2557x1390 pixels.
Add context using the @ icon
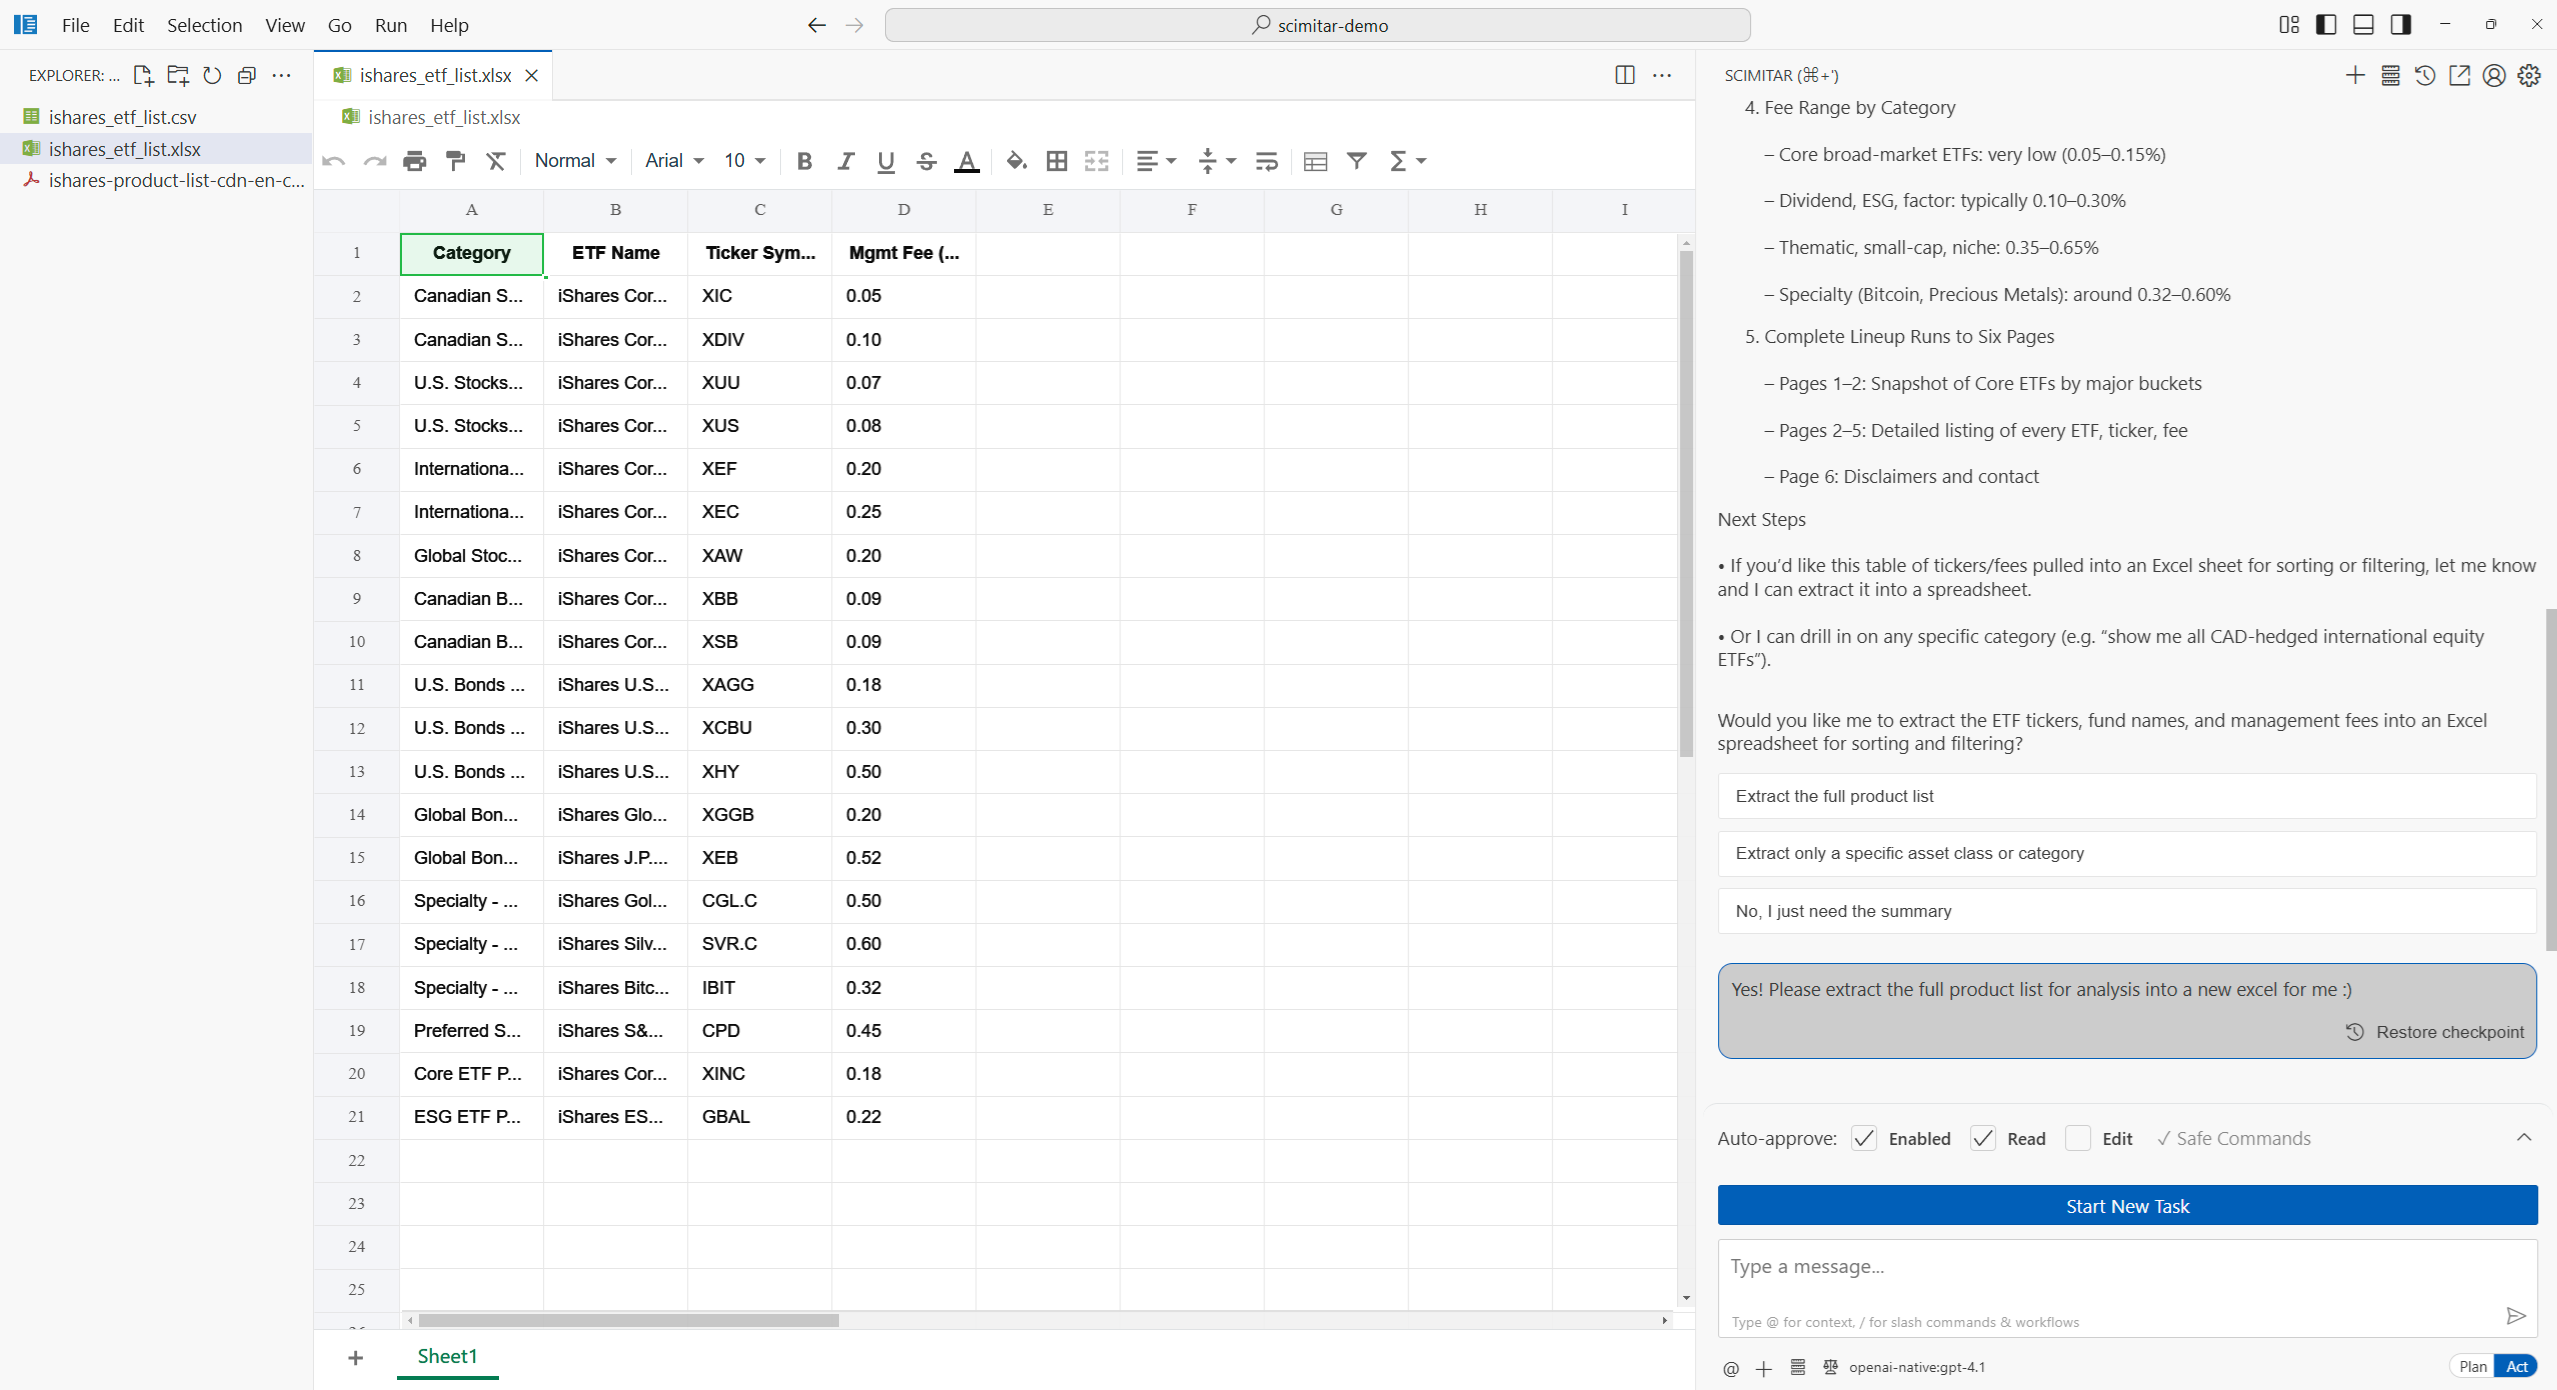(x=1731, y=1368)
